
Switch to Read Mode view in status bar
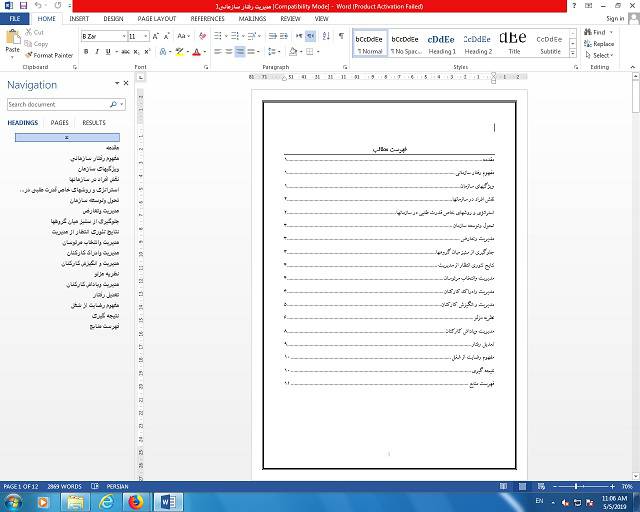click(x=504, y=486)
